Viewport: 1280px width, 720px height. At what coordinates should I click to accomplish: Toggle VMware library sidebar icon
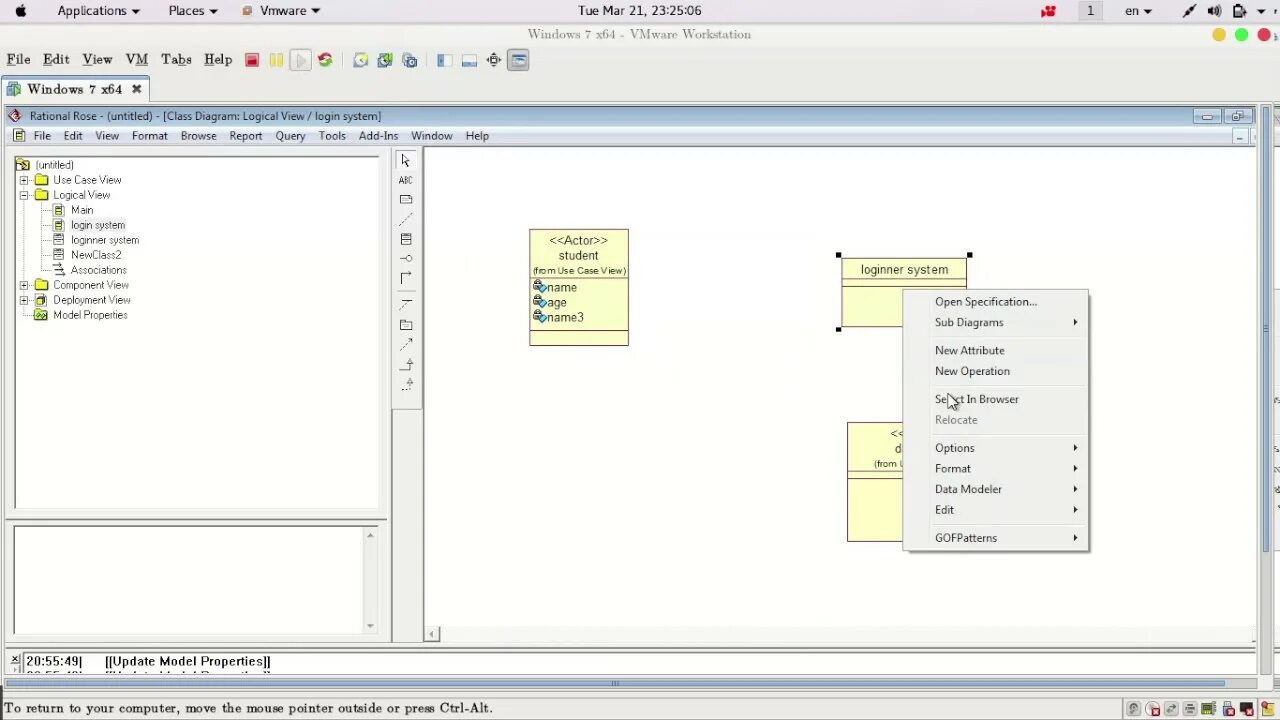pos(444,60)
